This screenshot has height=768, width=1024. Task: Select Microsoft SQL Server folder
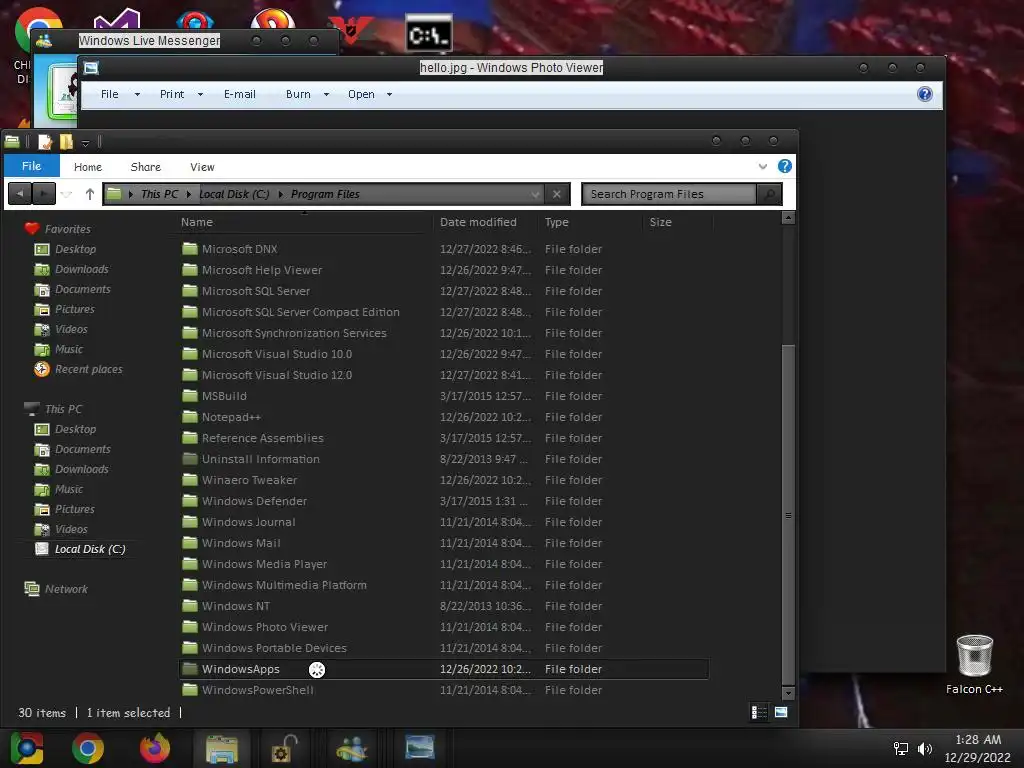pyautogui.click(x=255, y=291)
